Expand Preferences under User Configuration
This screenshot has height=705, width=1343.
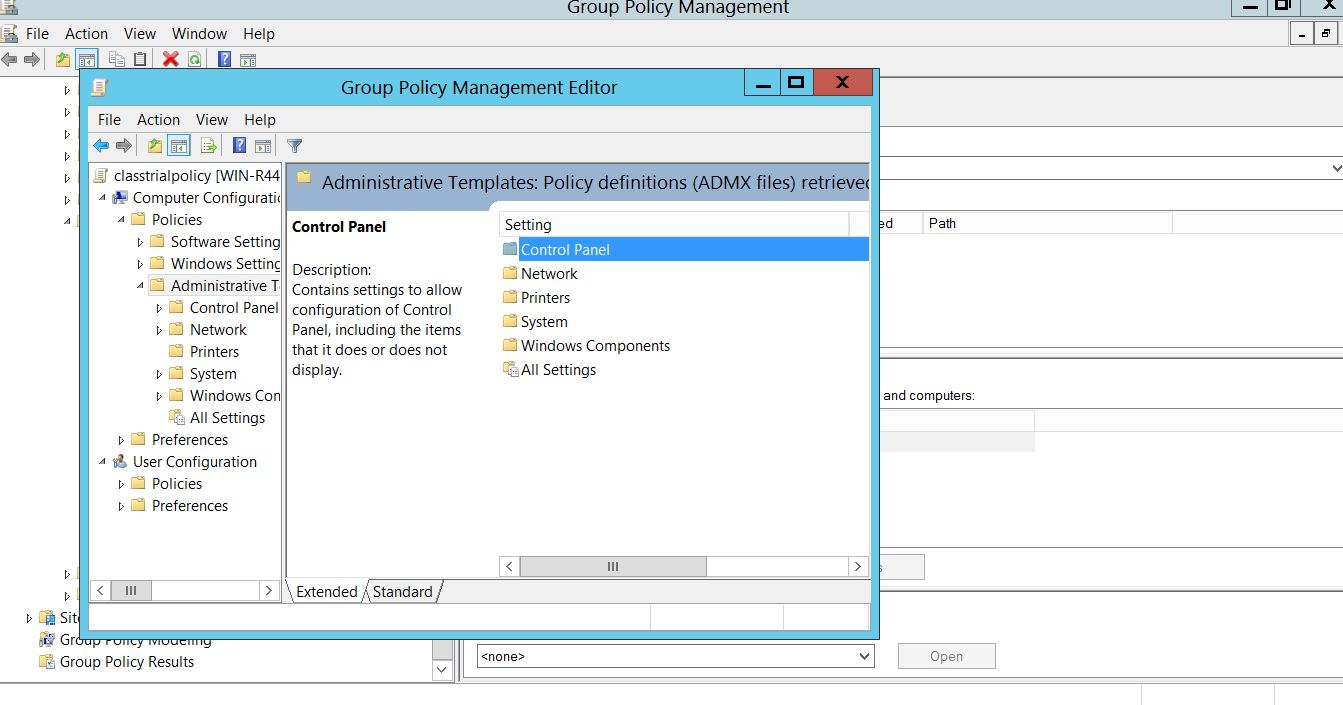point(122,506)
